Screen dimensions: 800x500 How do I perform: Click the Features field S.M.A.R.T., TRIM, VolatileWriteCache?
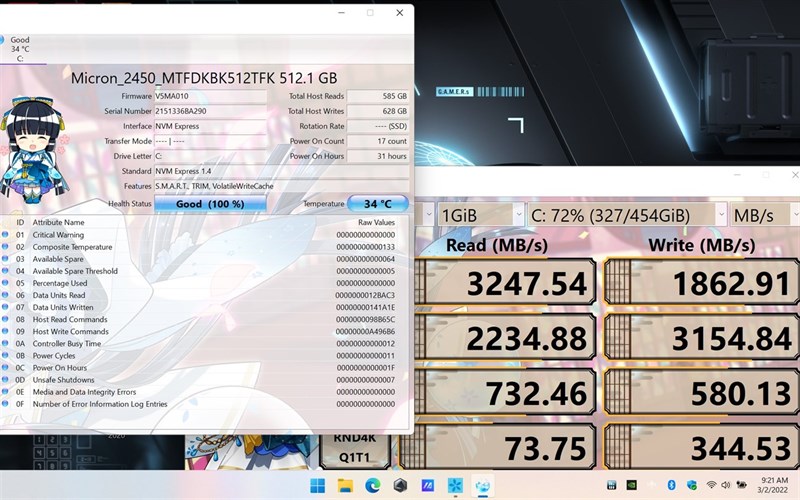(x=281, y=186)
